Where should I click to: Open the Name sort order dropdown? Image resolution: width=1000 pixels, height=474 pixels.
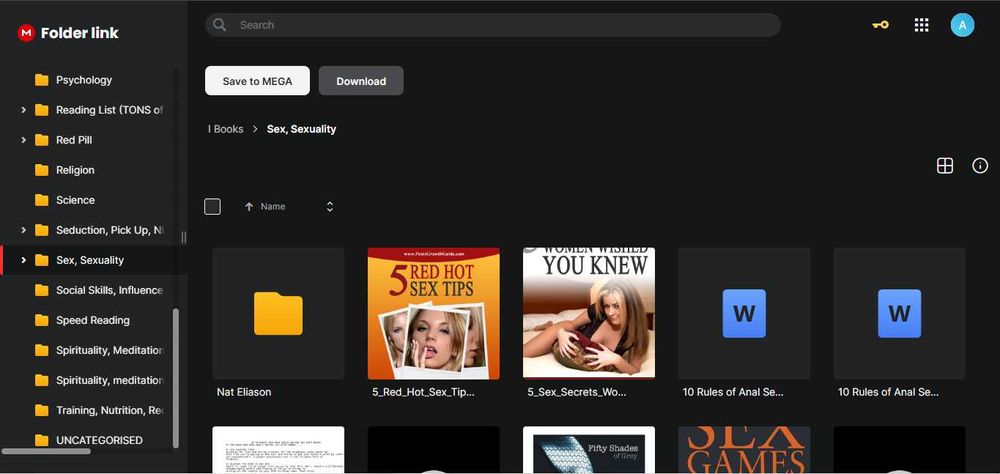tap(330, 207)
